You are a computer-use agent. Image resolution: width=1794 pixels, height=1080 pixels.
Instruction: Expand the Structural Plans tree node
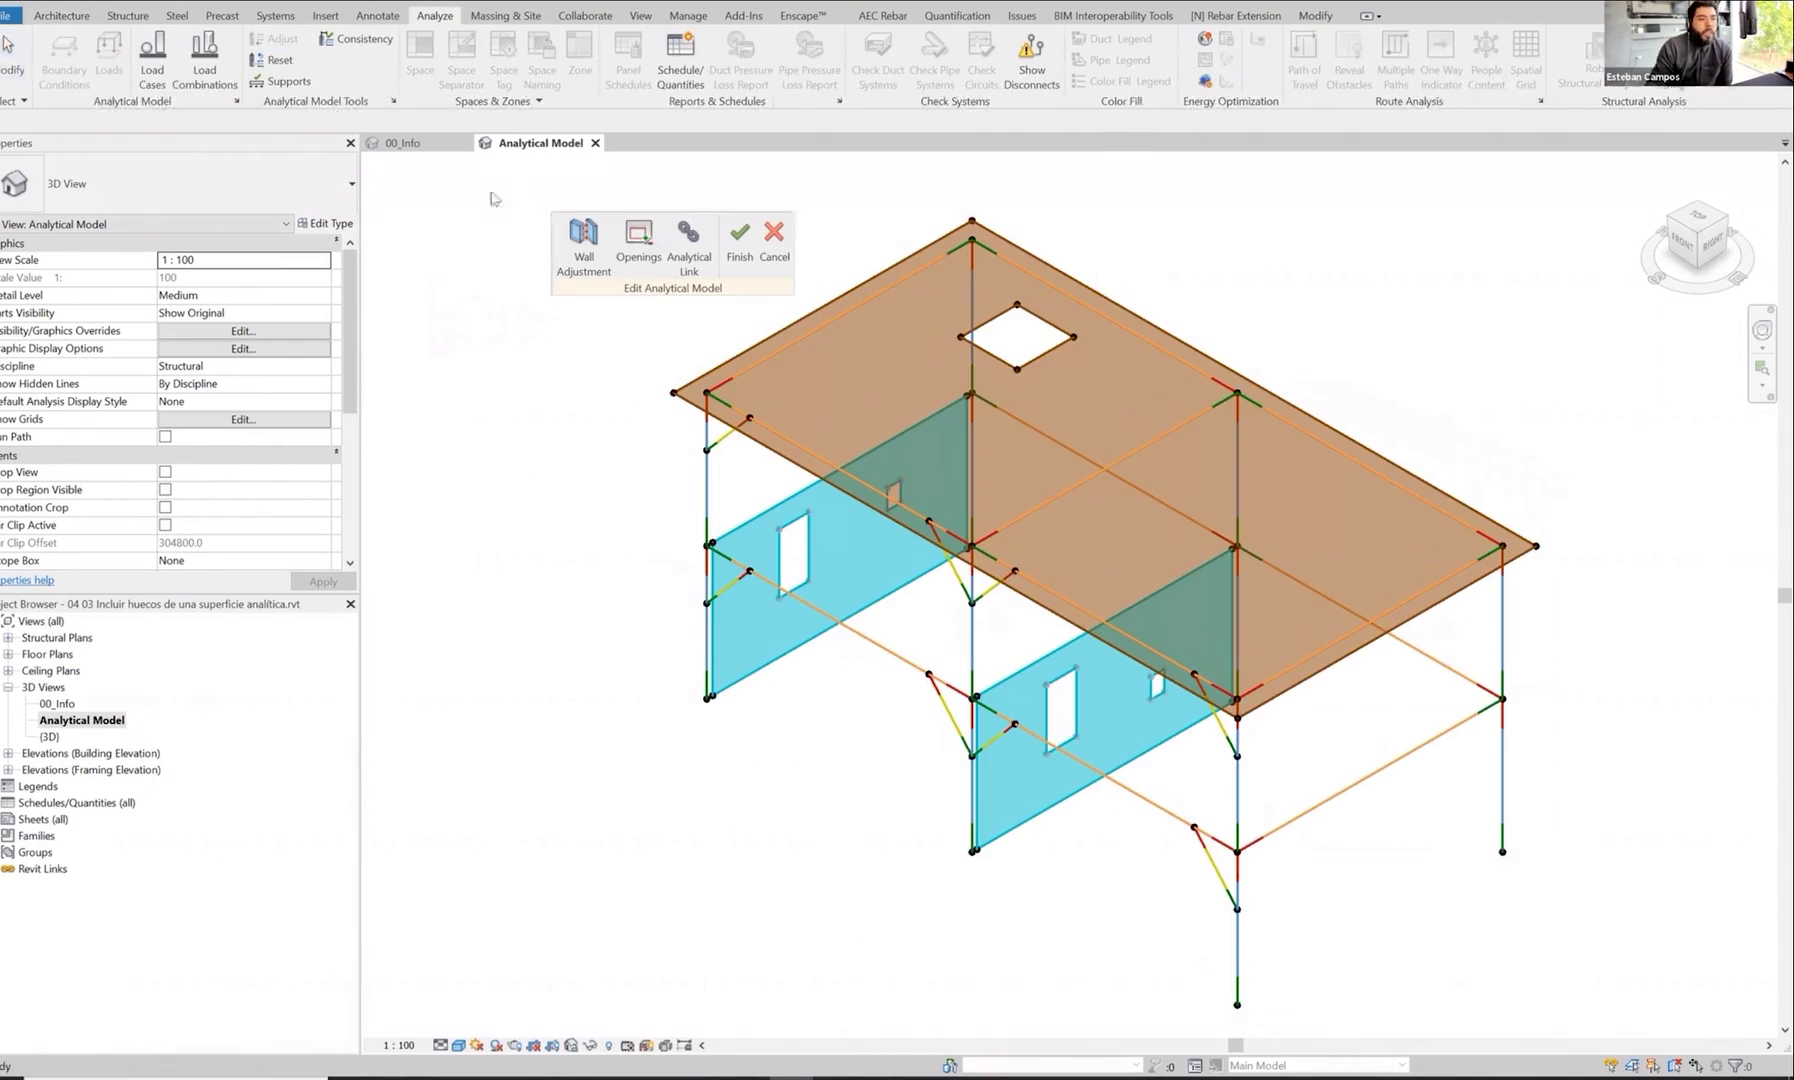[9, 638]
